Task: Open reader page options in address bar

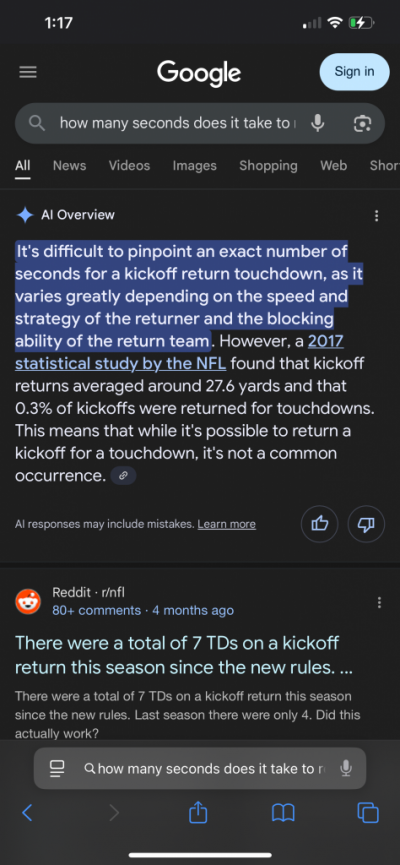Action: tap(57, 768)
